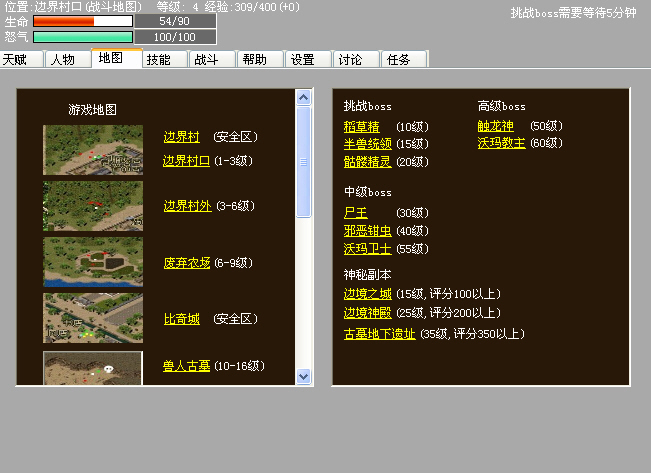Select the 任务 tab
The height and width of the screenshot is (473, 651).
tap(398, 59)
